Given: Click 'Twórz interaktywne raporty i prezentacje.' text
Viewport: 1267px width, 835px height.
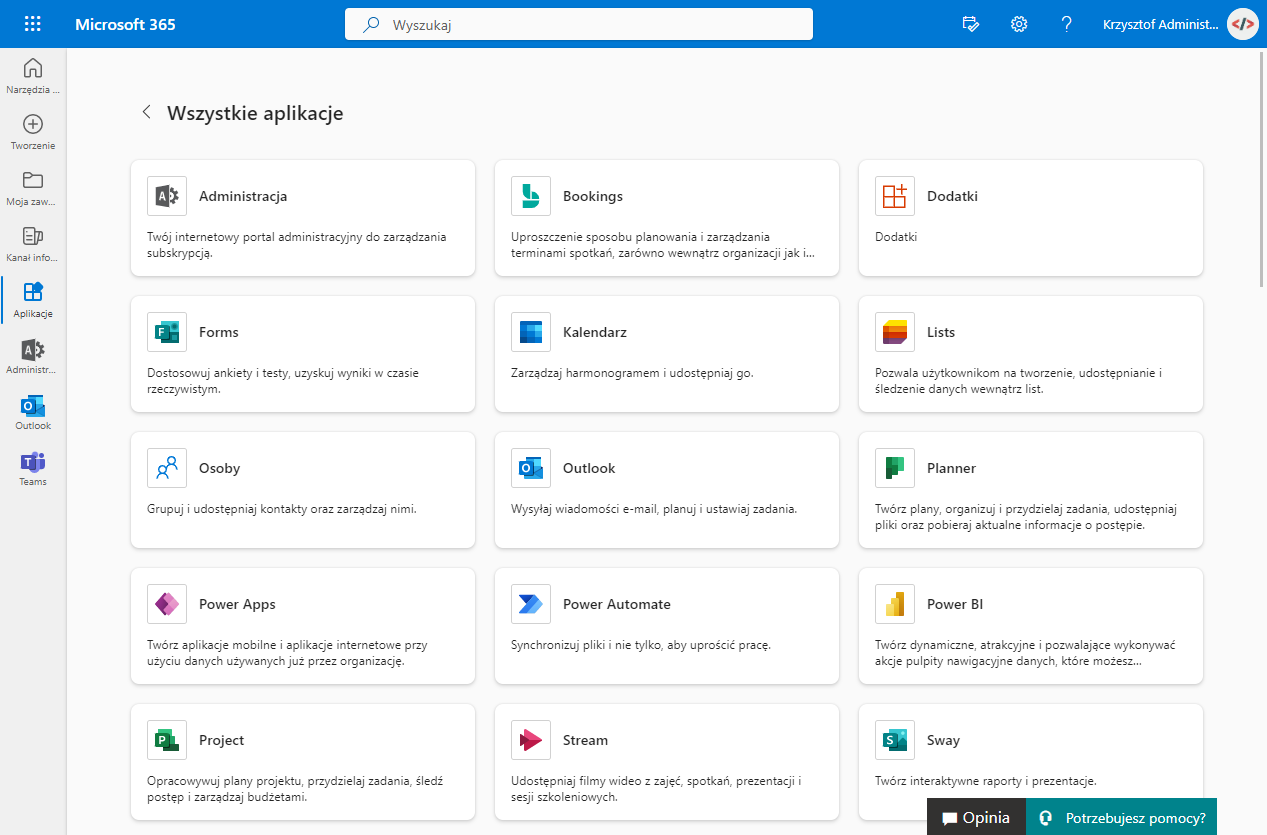Looking at the screenshot, I should point(986,781).
